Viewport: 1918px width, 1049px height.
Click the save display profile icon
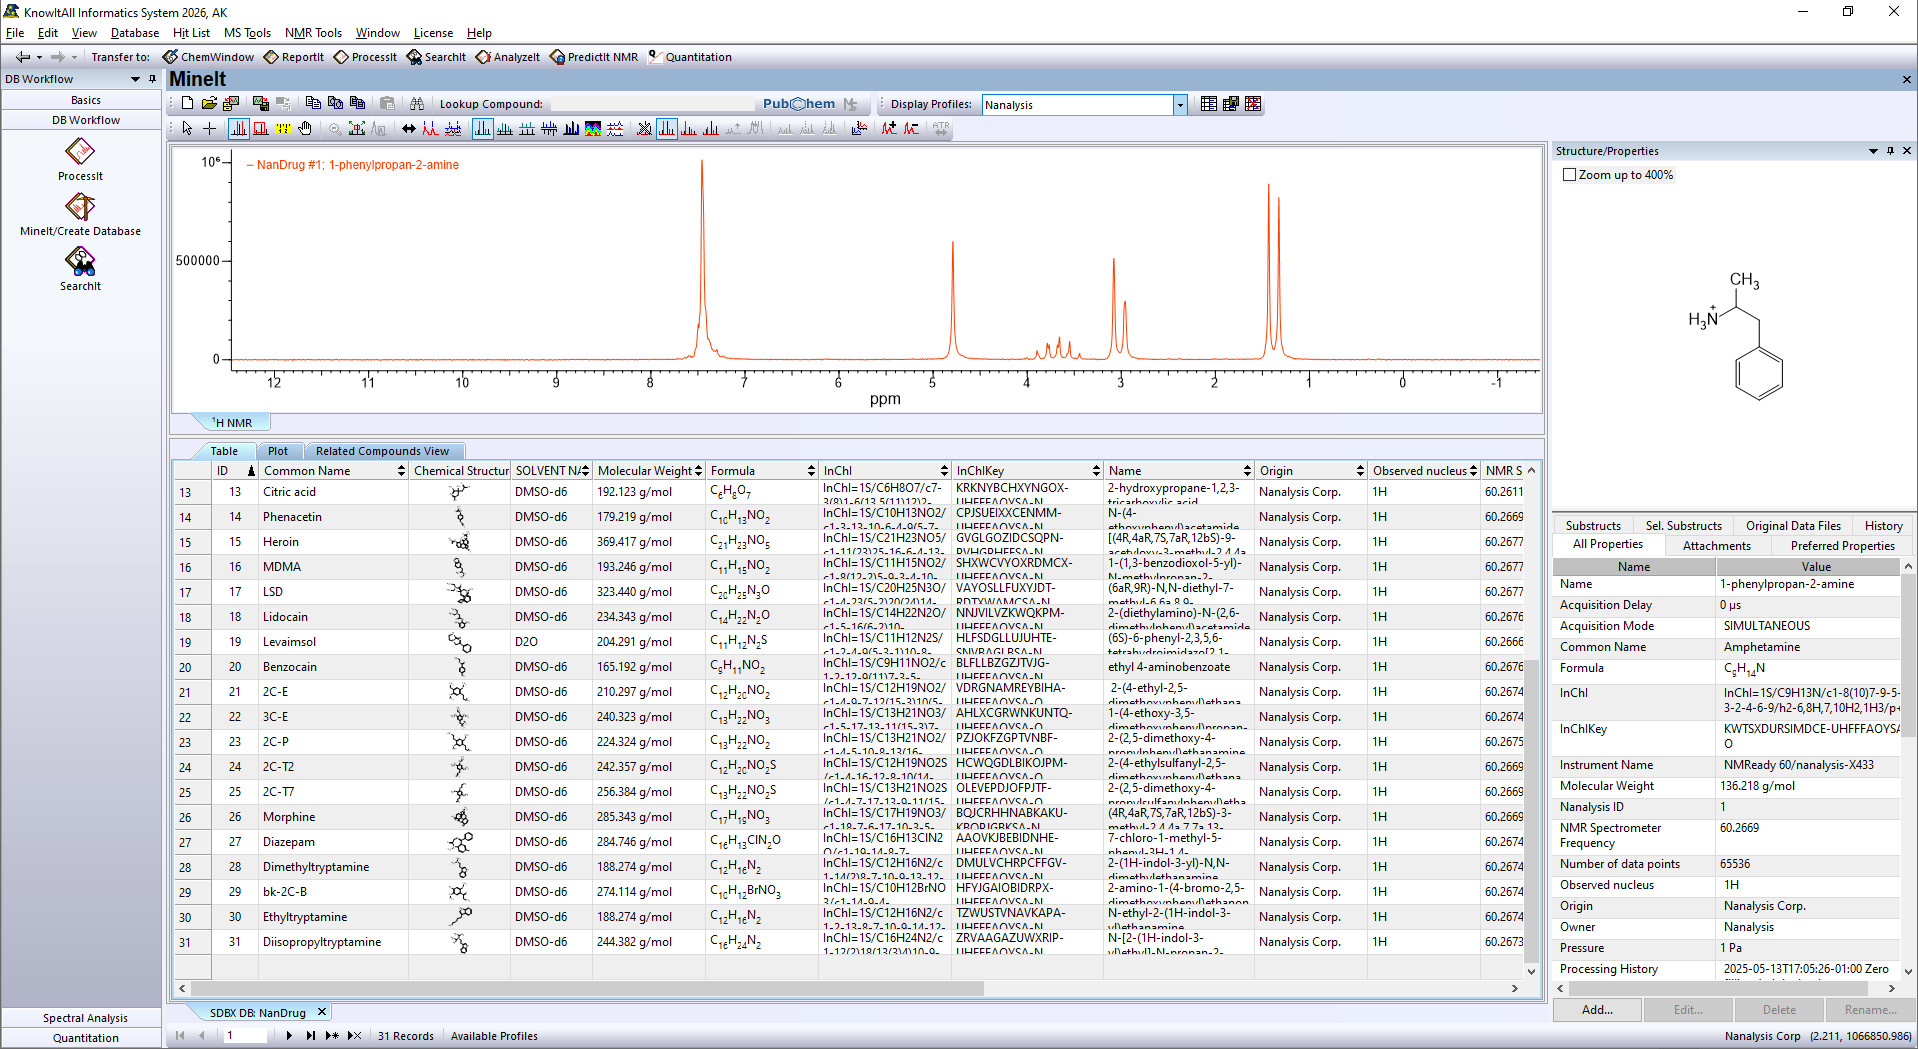tap(1231, 103)
